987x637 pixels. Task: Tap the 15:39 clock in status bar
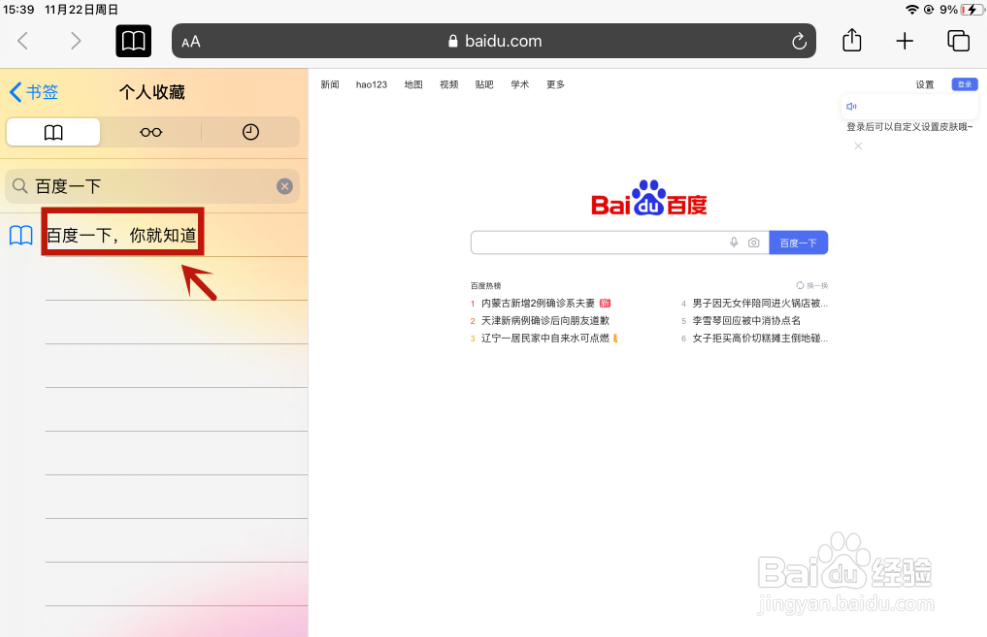click(18, 9)
